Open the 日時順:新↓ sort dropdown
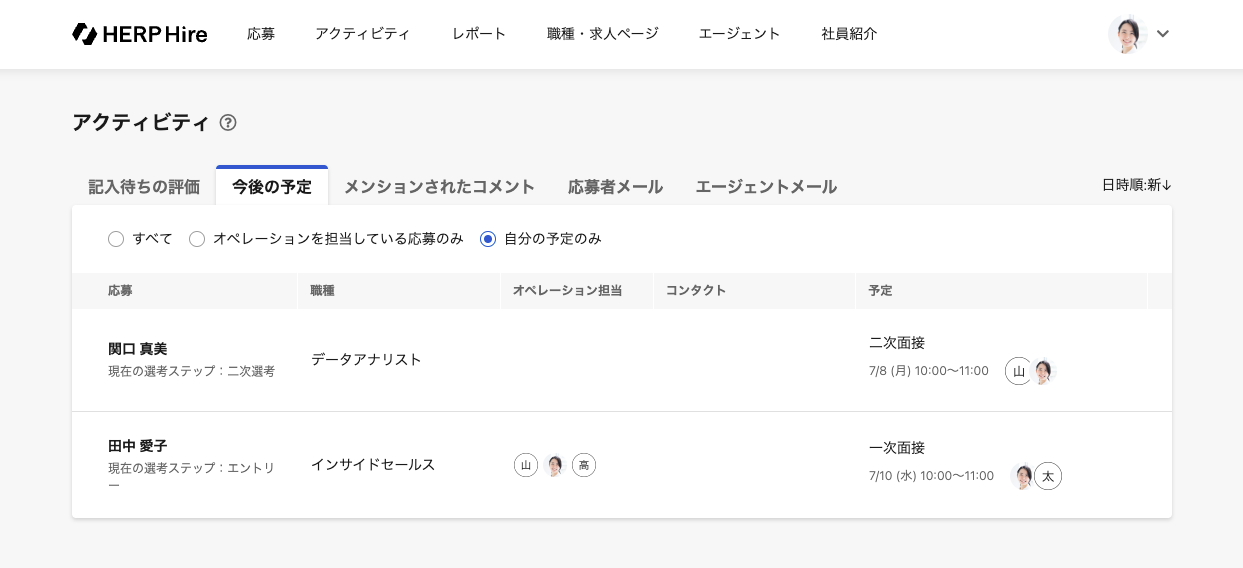Viewport: 1243px width, 568px height. (x=1136, y=185)
